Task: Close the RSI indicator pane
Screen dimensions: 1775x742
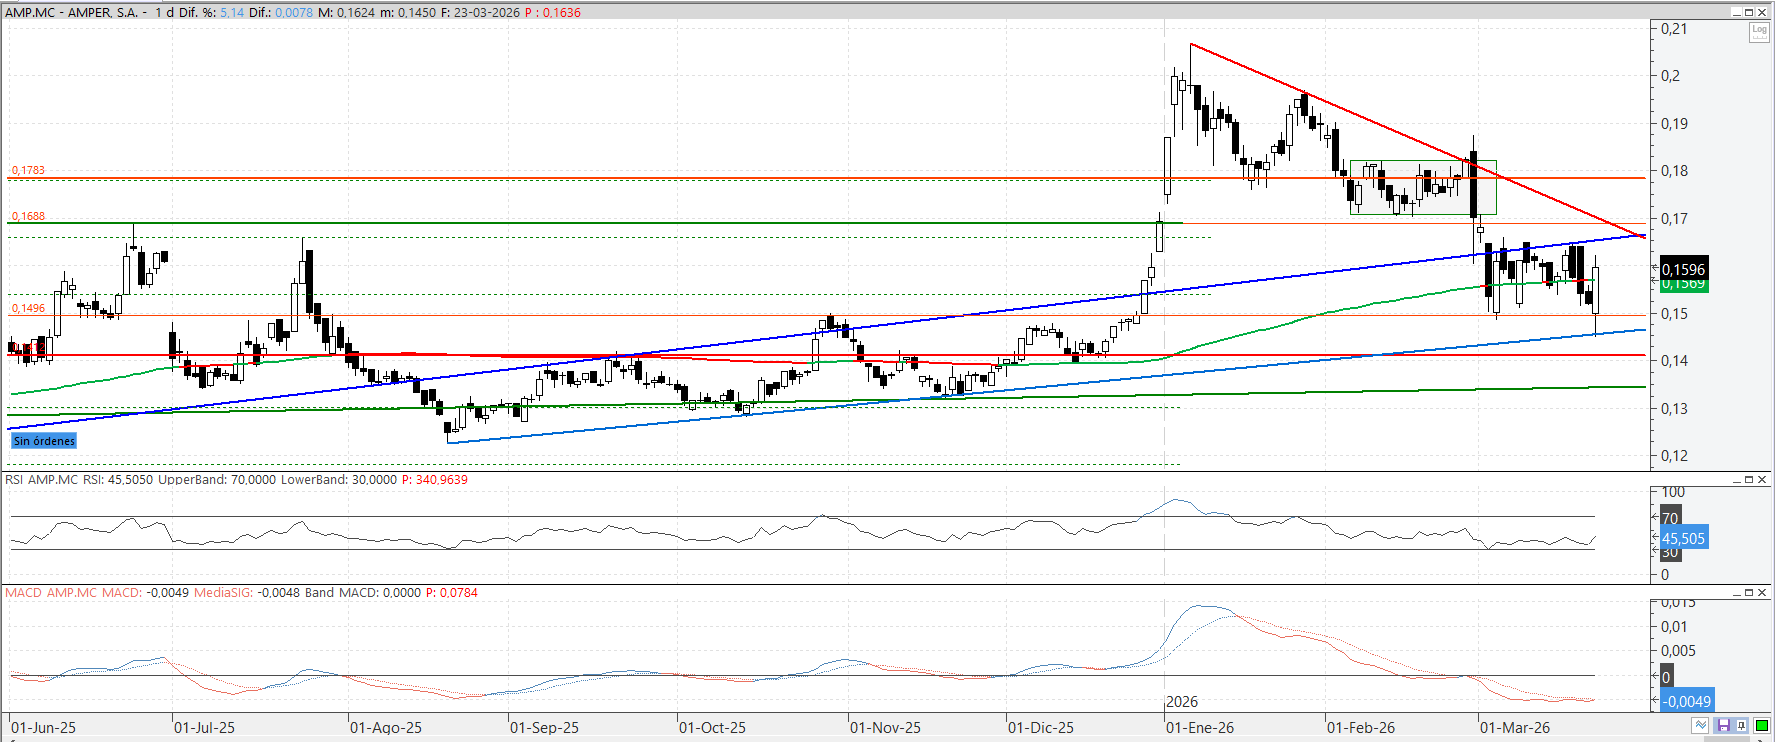Action: (1762, 480)
